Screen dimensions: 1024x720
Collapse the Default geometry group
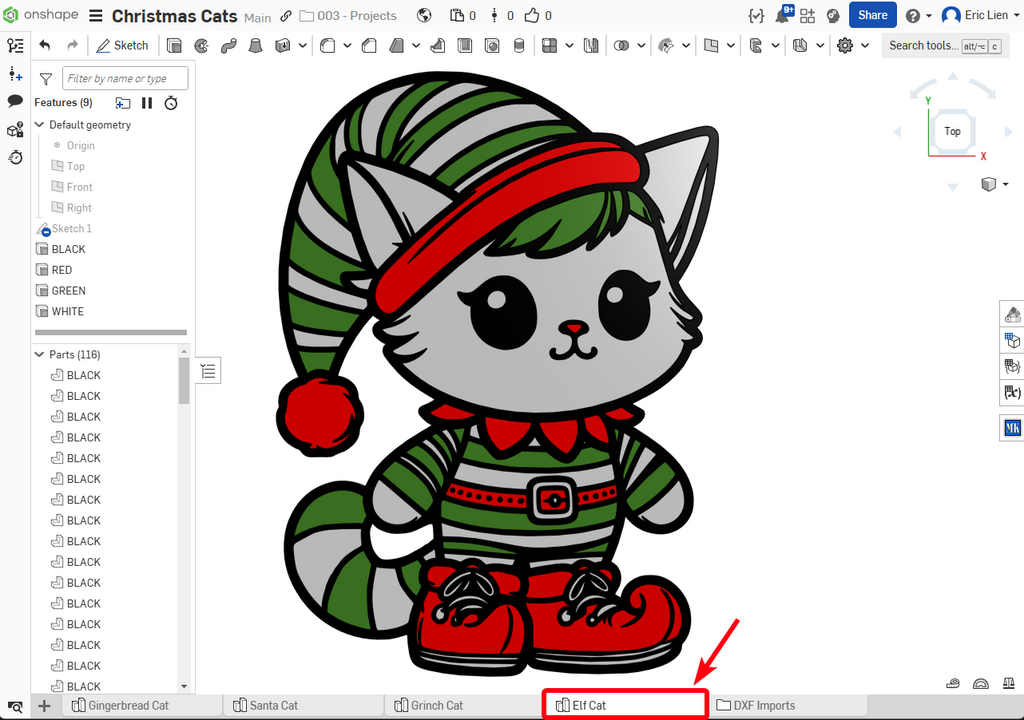40,124
